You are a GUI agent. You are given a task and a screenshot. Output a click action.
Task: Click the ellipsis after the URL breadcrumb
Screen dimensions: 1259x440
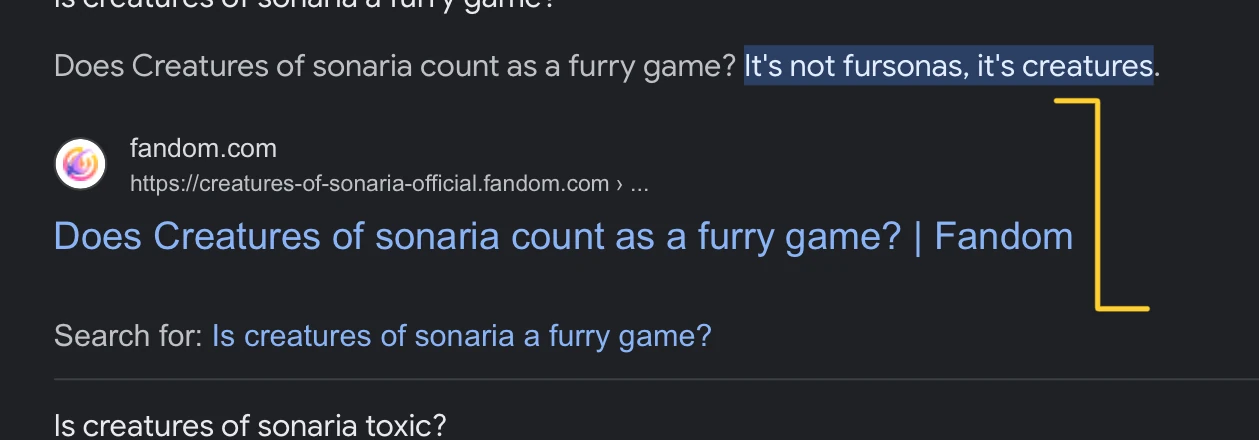pos(640,184)
